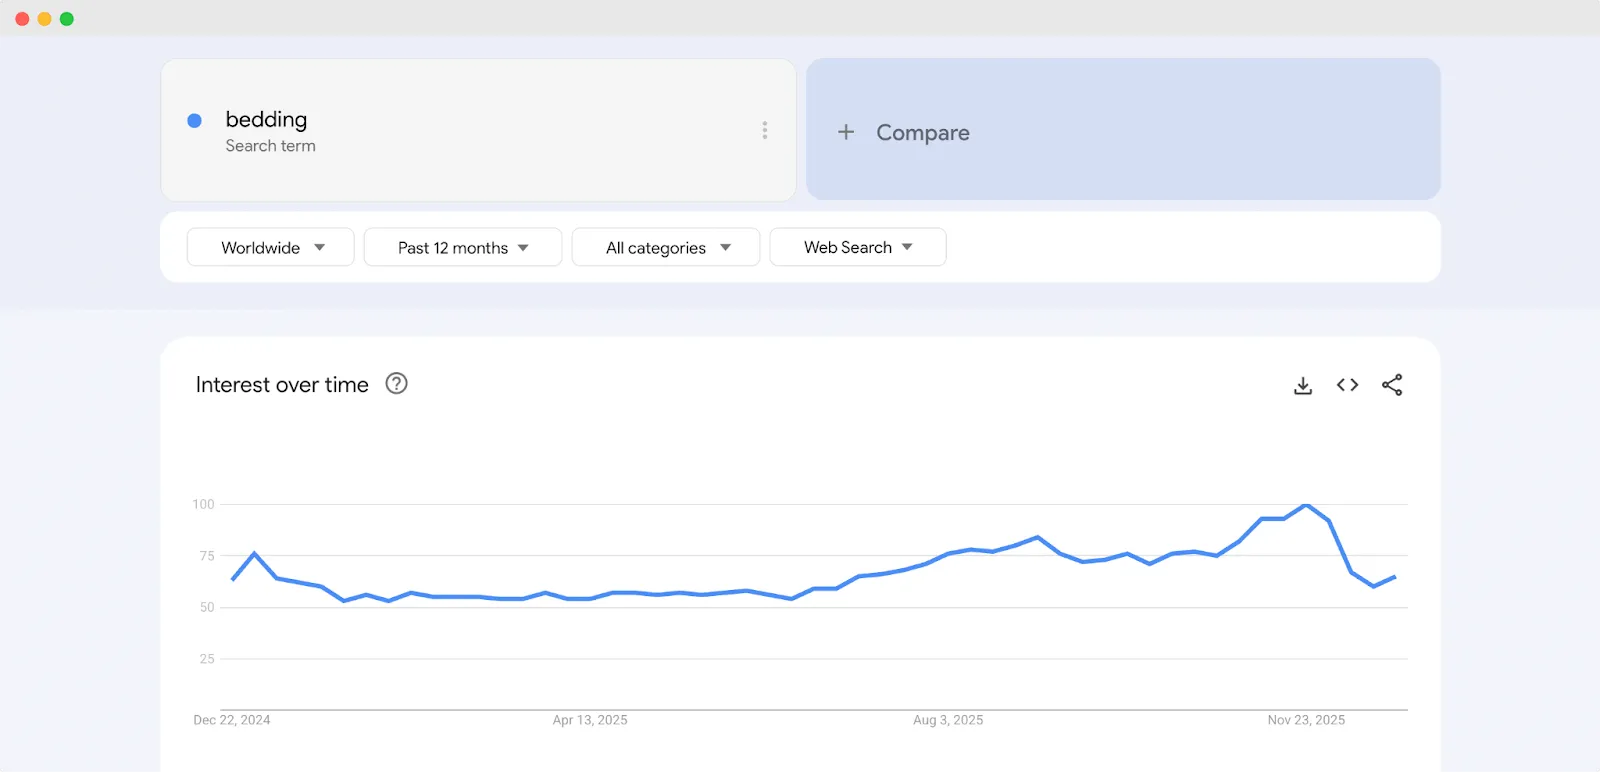Click the Apr 13, 2025 axis label
This screenshot has width=1600, height=772.
590,720
